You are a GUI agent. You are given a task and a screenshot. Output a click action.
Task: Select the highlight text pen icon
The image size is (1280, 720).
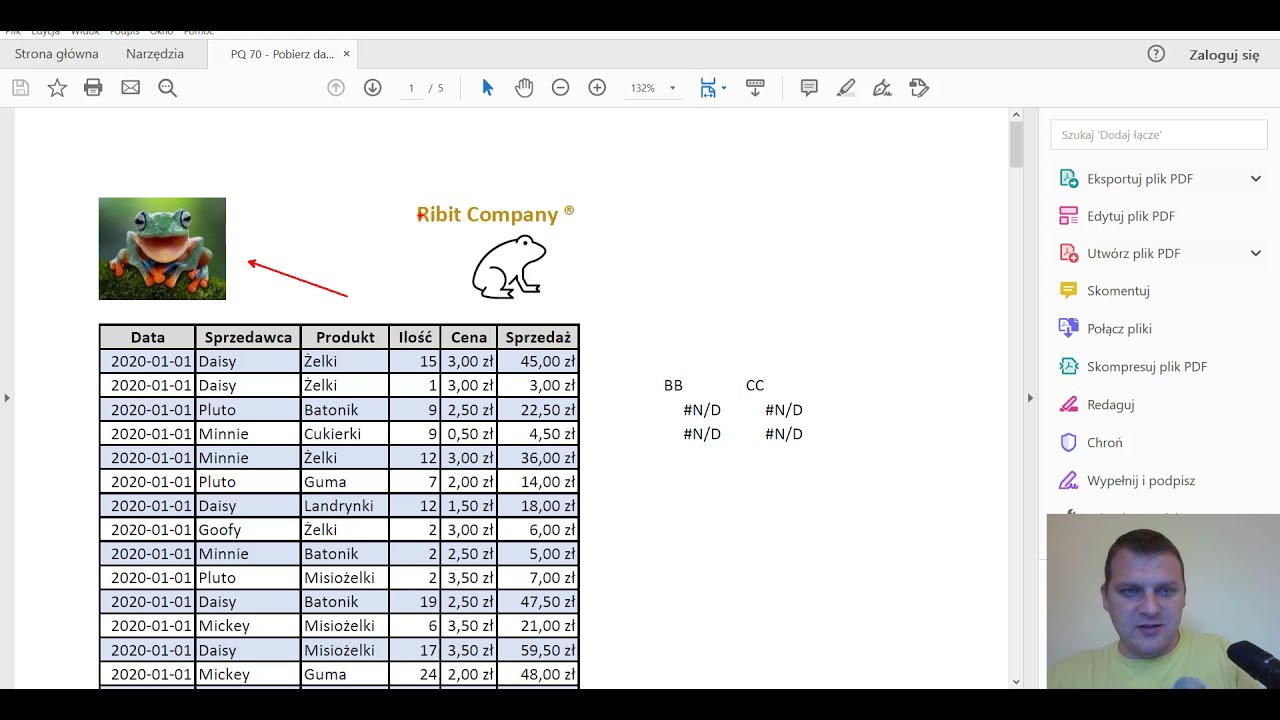846,88
